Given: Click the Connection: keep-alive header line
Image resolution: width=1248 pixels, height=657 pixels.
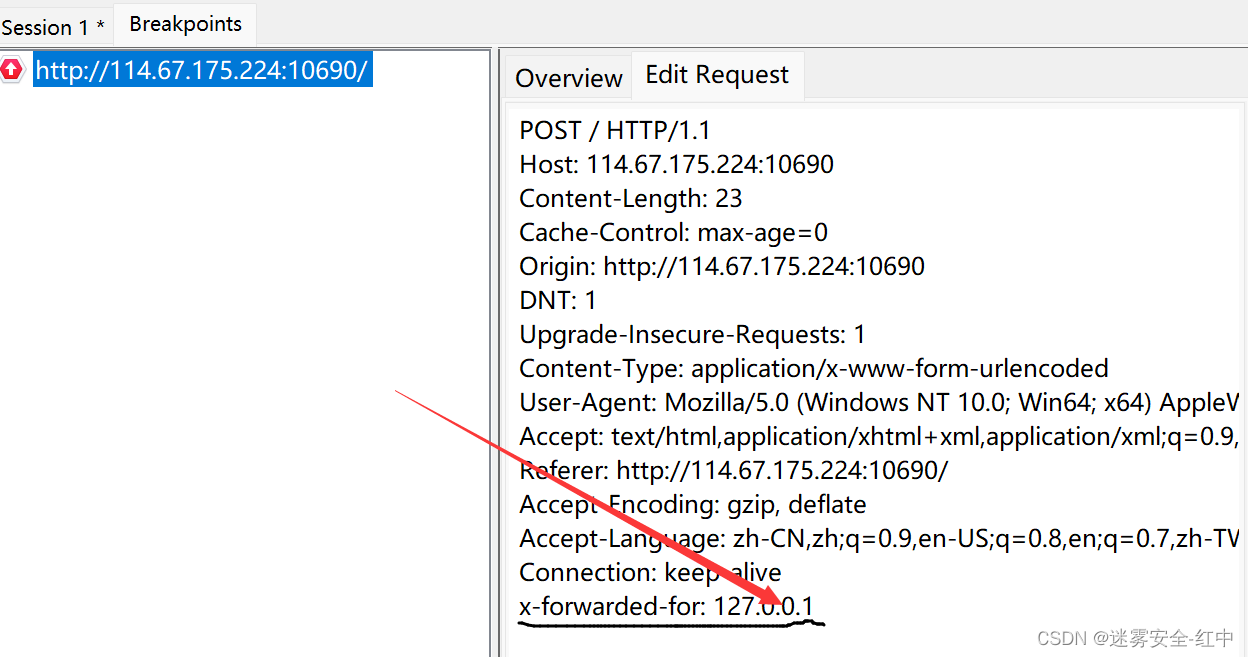Looking at the screenshot, I should tap(650, 573).
